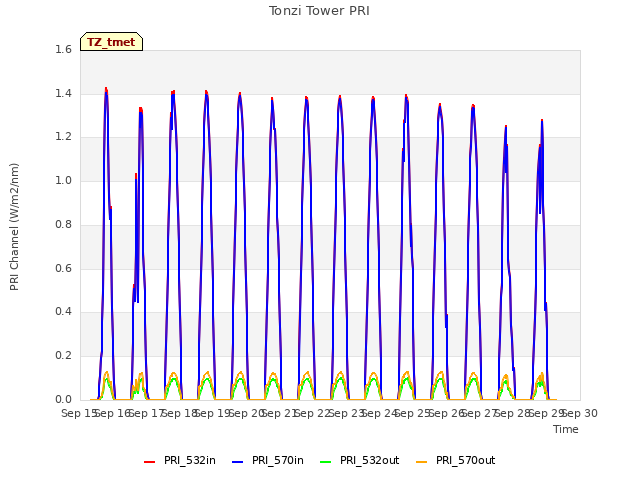Click the 0.0 y-axis tick value
Image resolution: width=640 pixels, height=480 pixels.
pyautogui.click(x=63, y=399)
